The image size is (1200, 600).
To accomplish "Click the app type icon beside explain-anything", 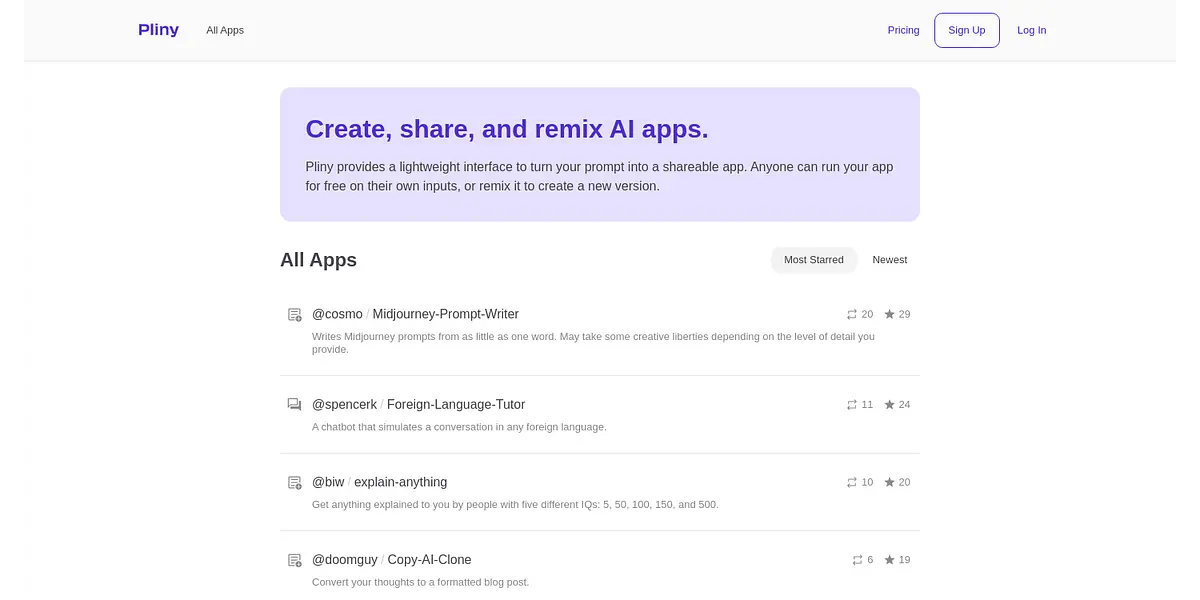I will pos(294,483).
